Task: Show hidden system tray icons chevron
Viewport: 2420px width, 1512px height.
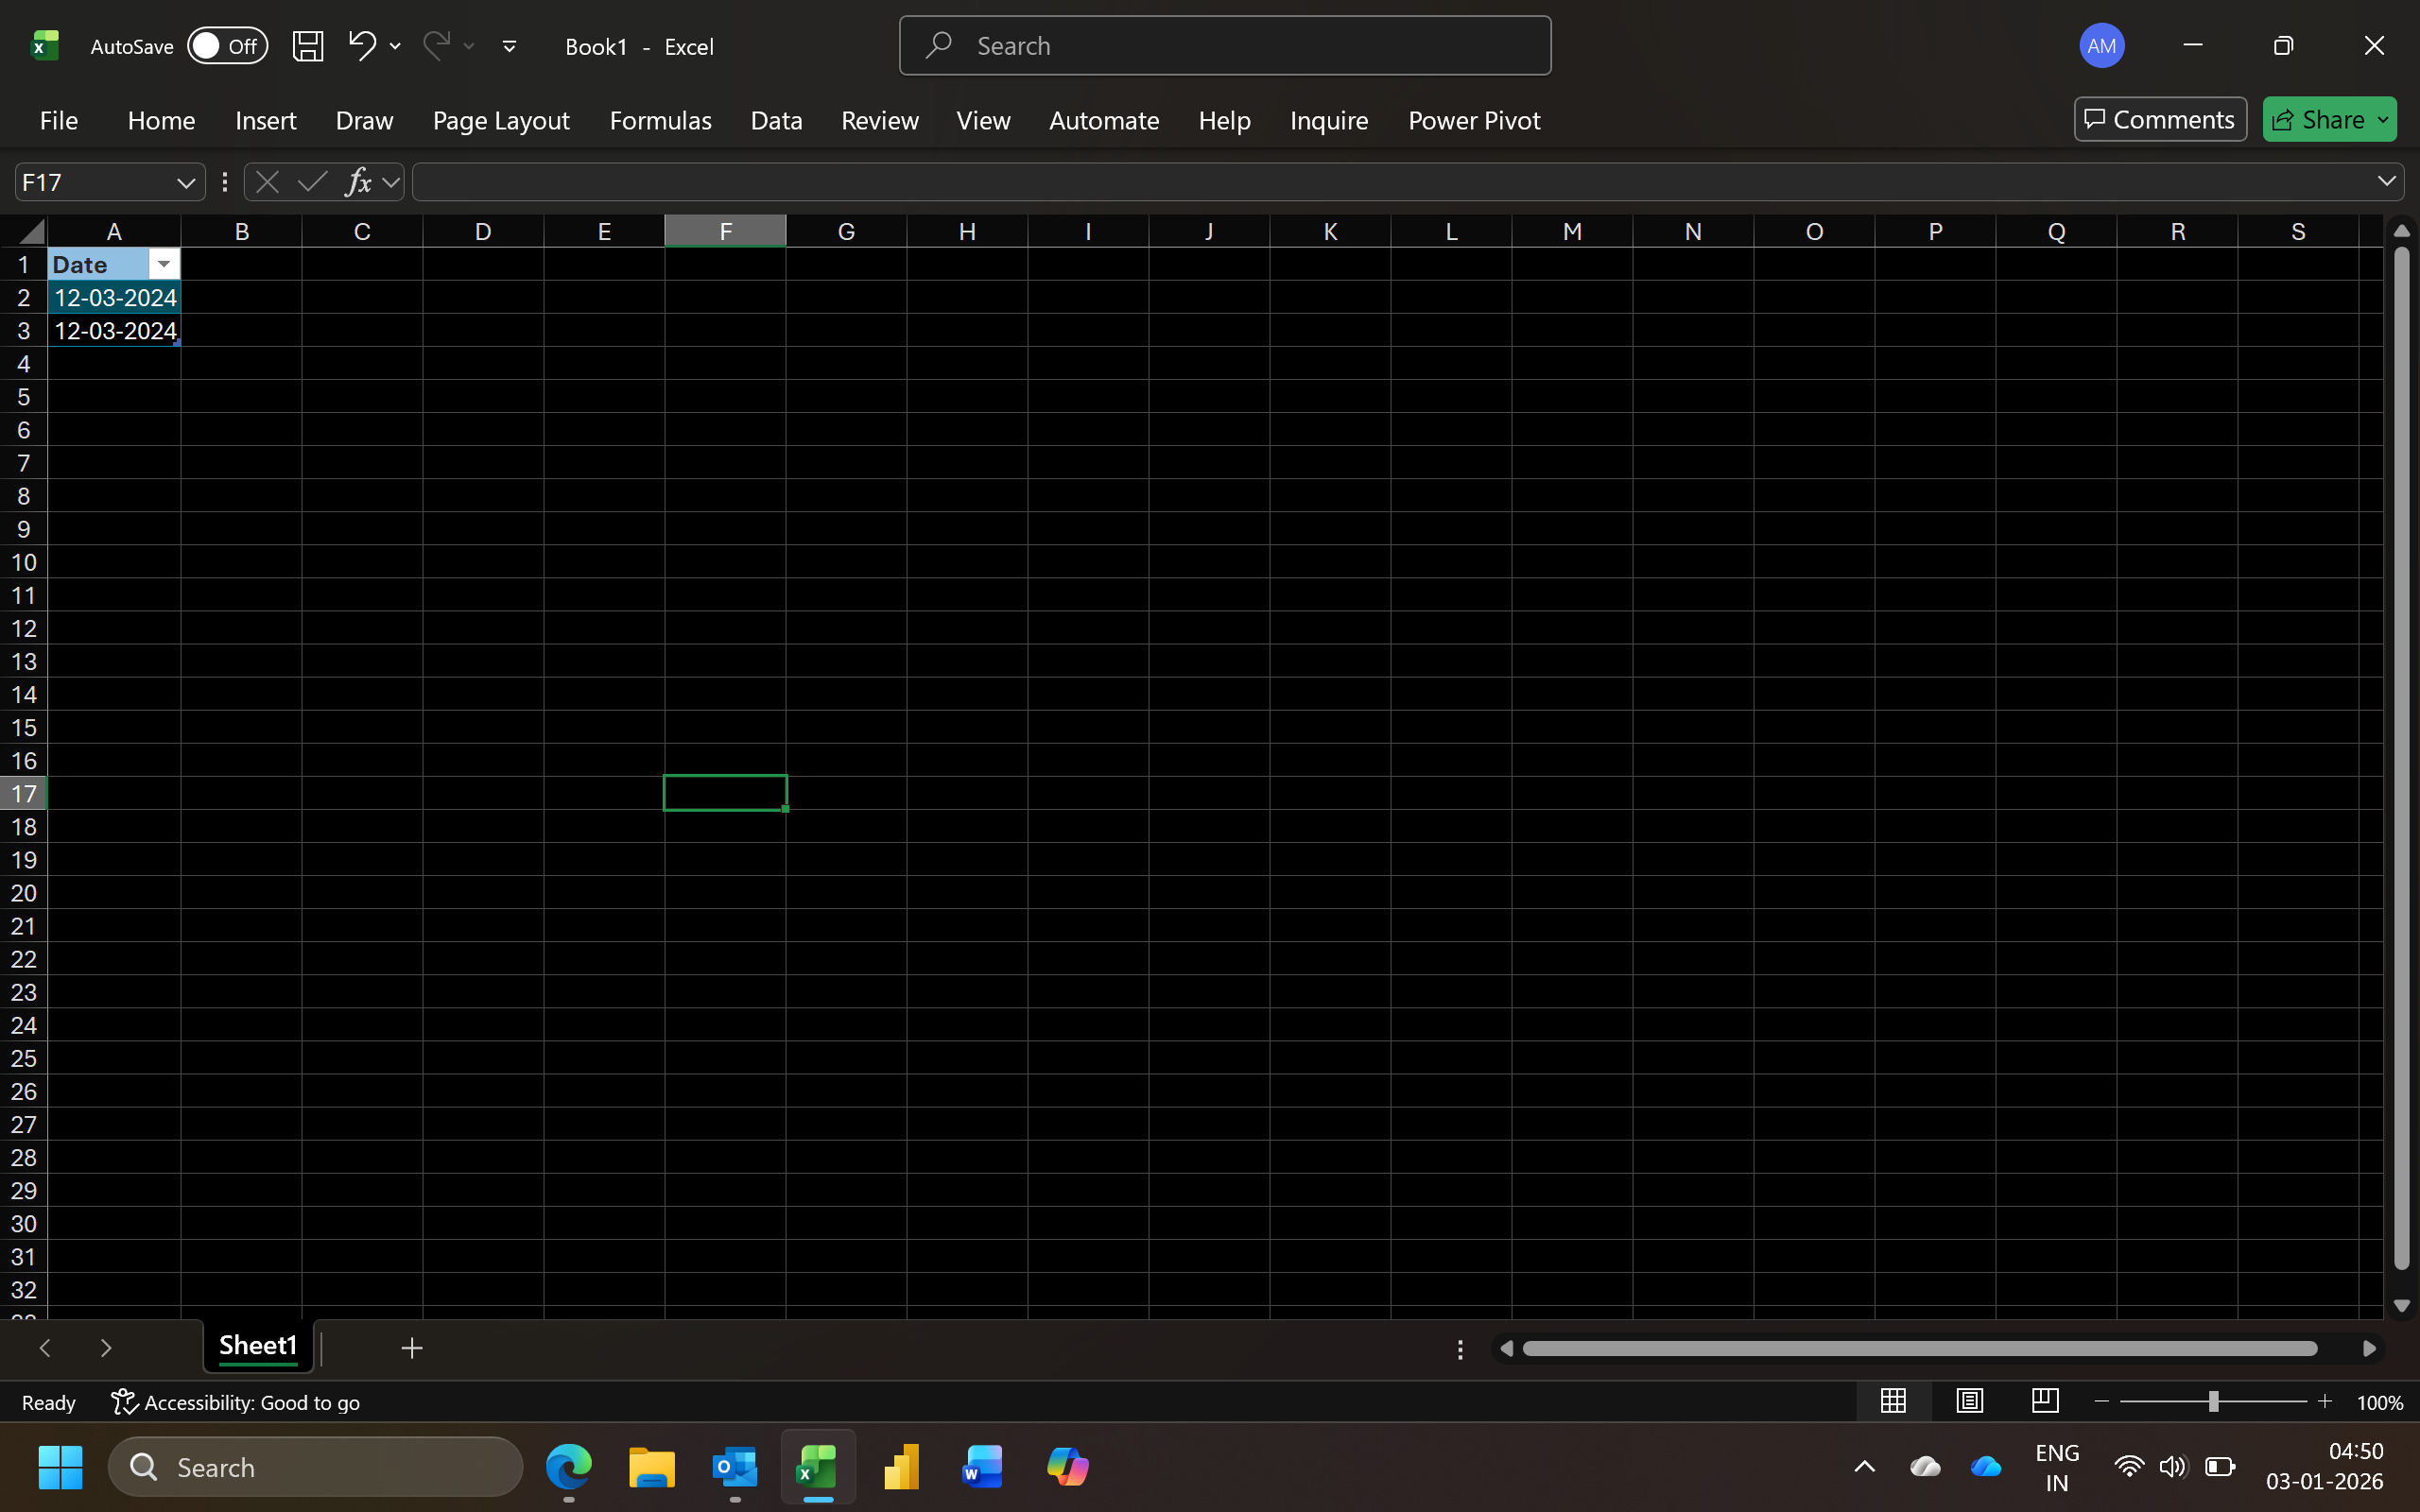Action: 1864,1467
